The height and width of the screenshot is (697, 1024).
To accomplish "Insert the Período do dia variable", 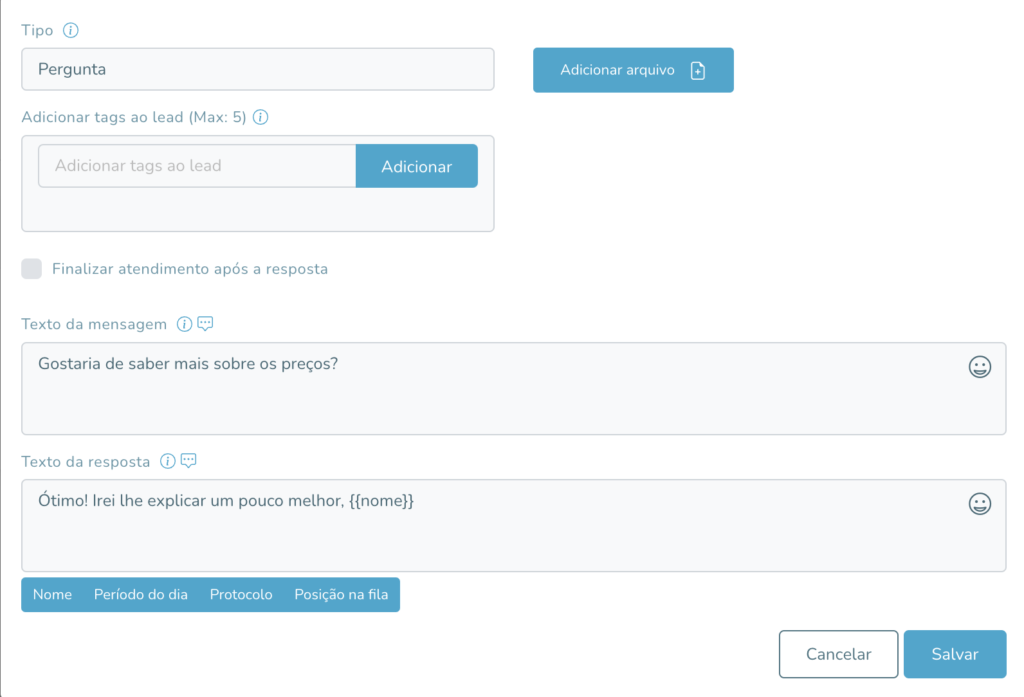I will pyautogui.click(x=141, y=594).
